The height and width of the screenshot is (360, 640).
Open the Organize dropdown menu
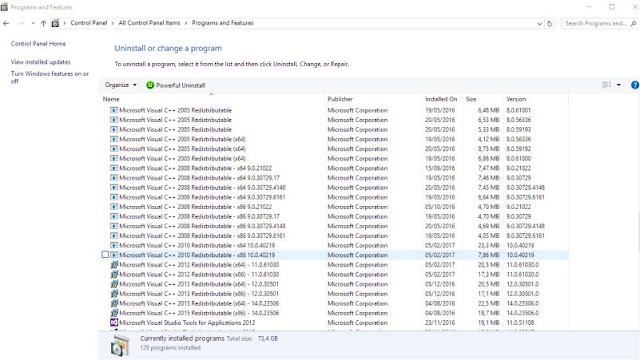(x=120, y=85)
